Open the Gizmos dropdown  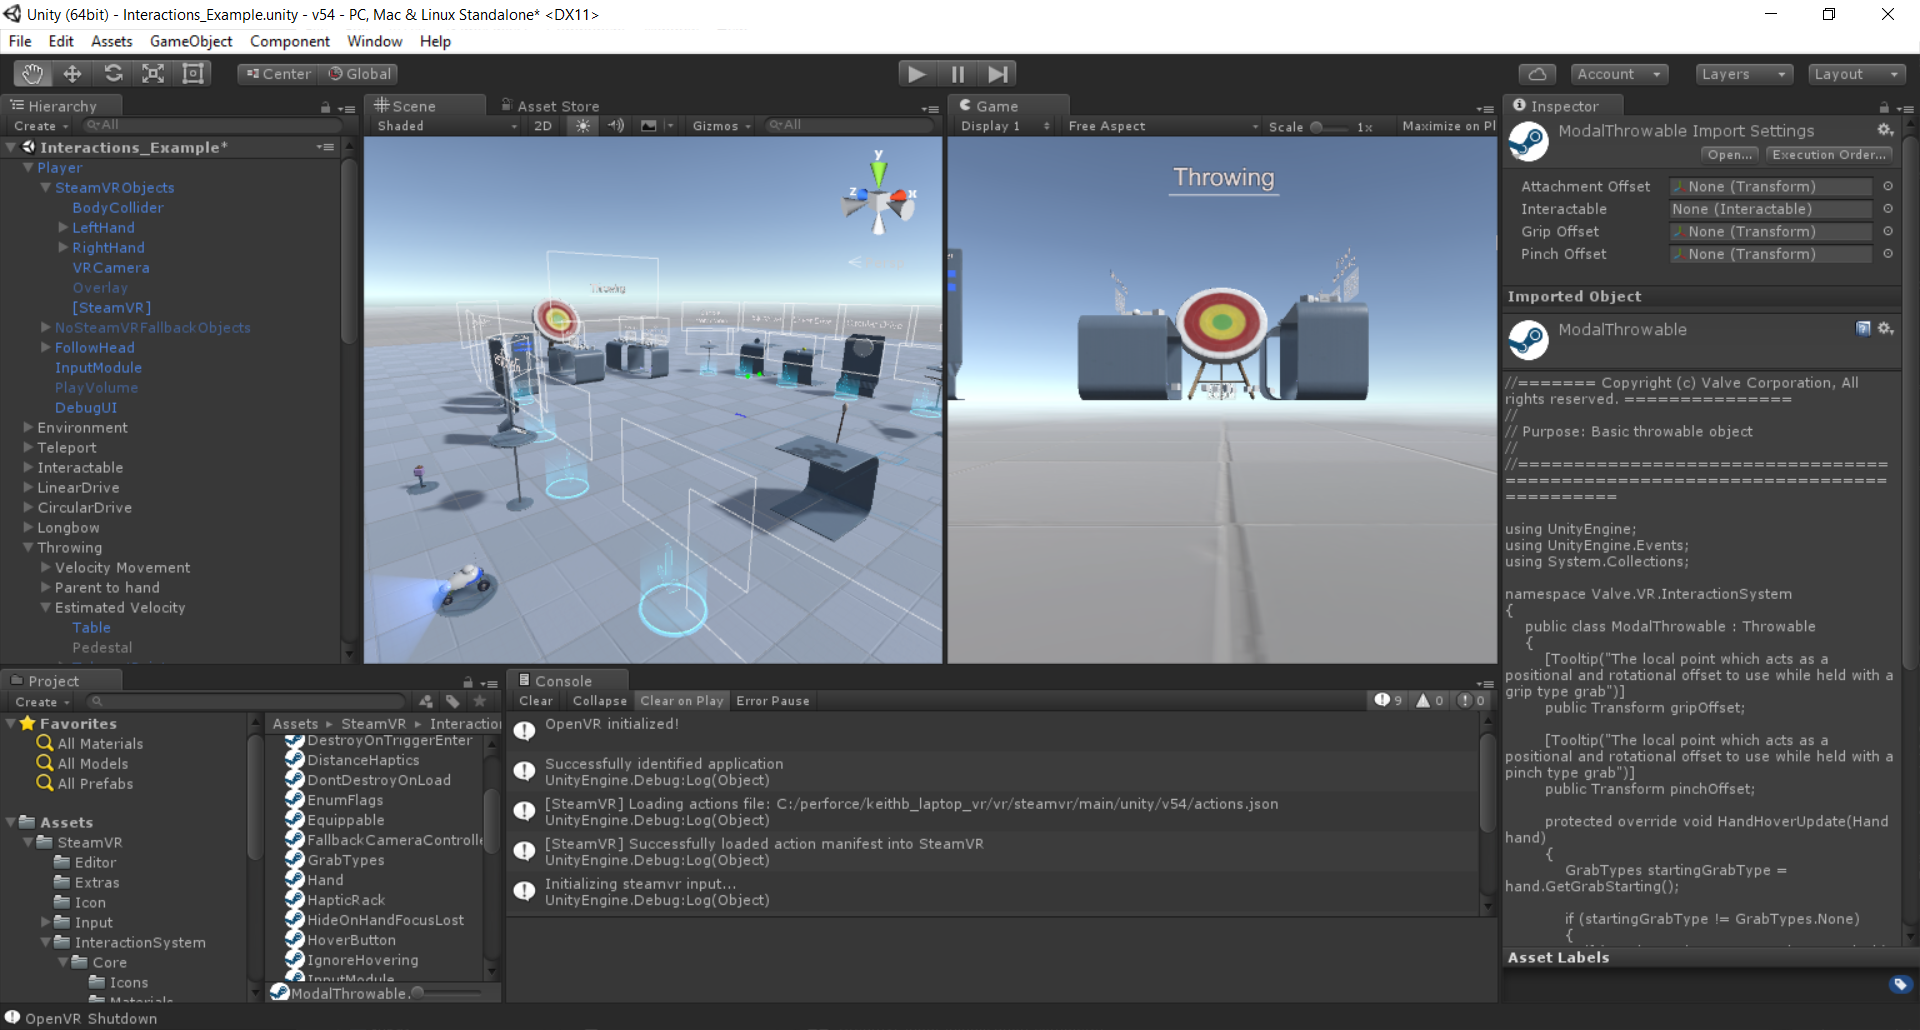pyautogui.click(x=721, y=126)
